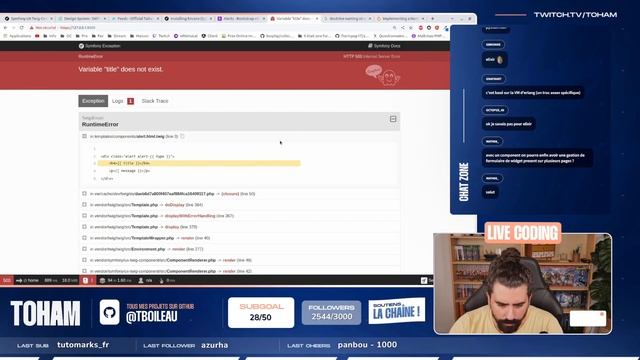This screenshot has width=640, height=360.
Task: Close the Variable "title" does not exist tab
Action: (x=317, y=18)
